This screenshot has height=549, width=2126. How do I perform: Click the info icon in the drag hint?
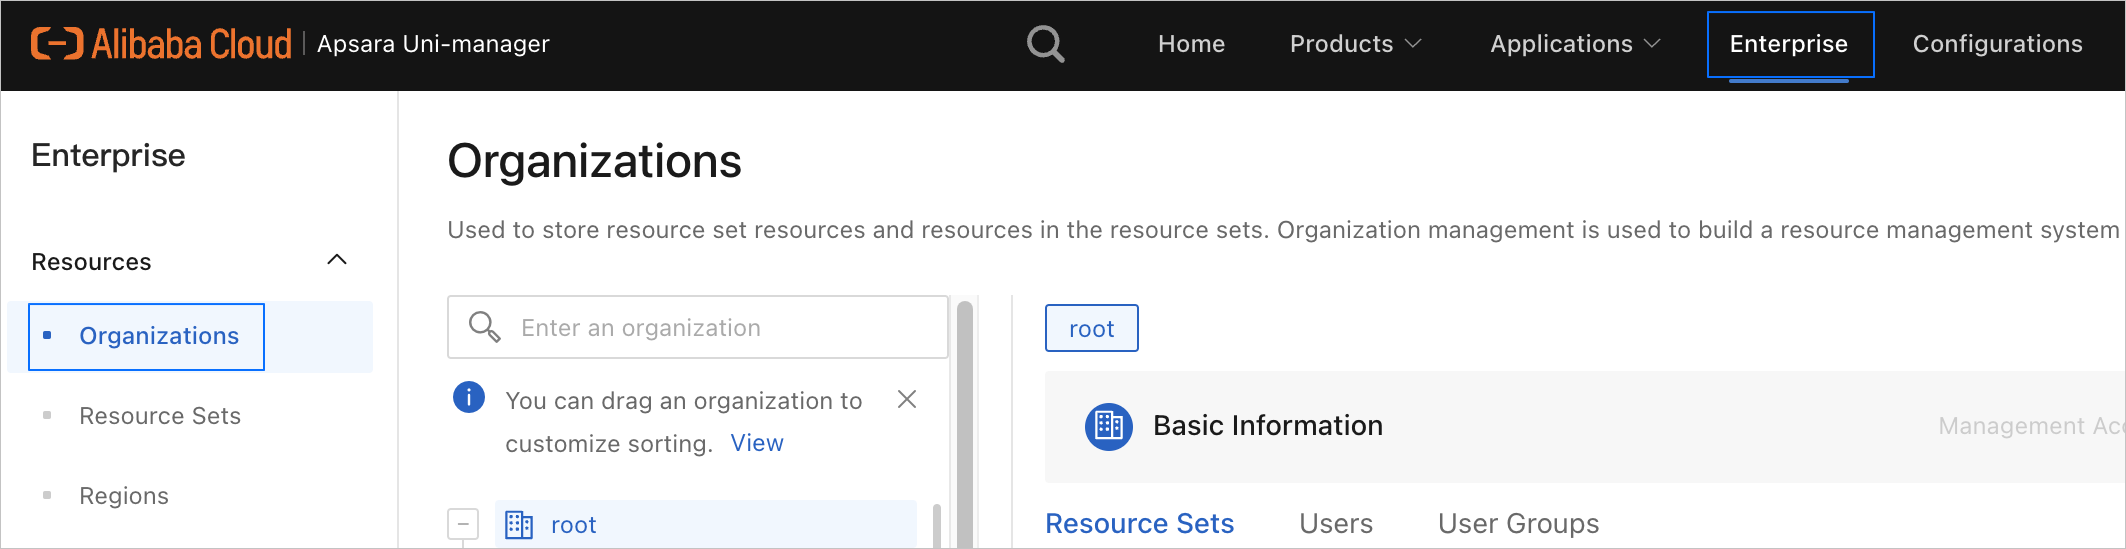click(469, 398)
